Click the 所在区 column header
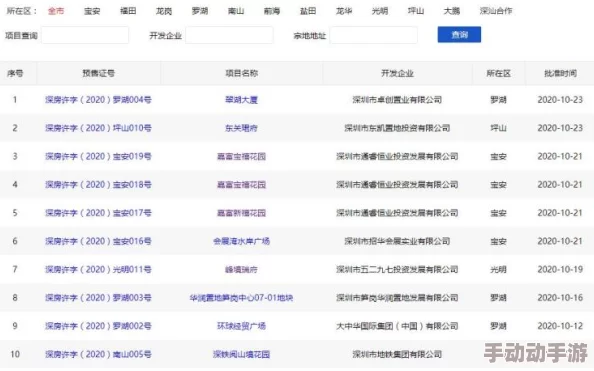This screenshot has height=371, width=594. click(499, 73)
